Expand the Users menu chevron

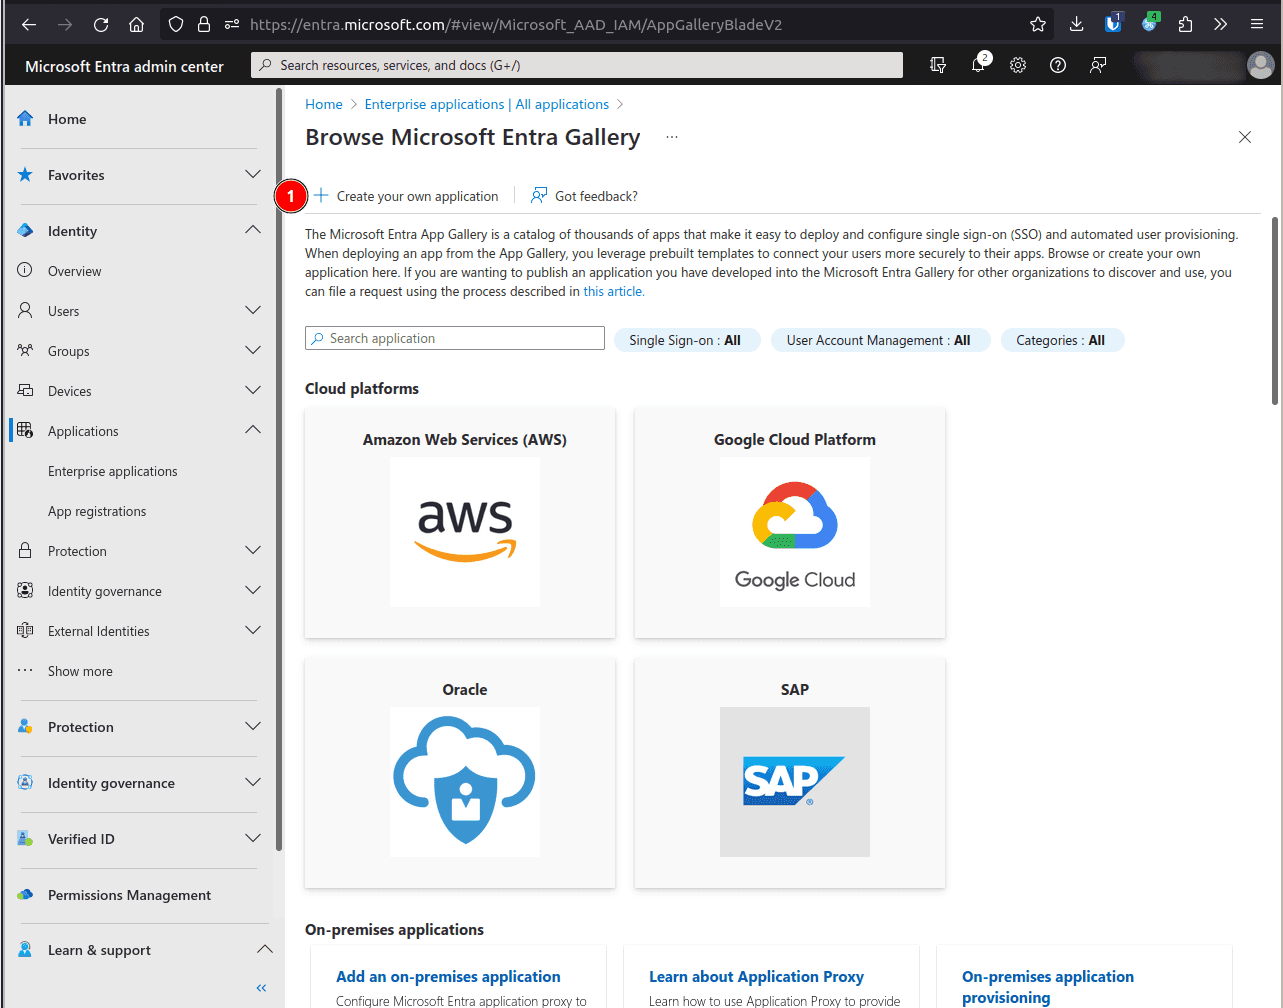[253, 310]
